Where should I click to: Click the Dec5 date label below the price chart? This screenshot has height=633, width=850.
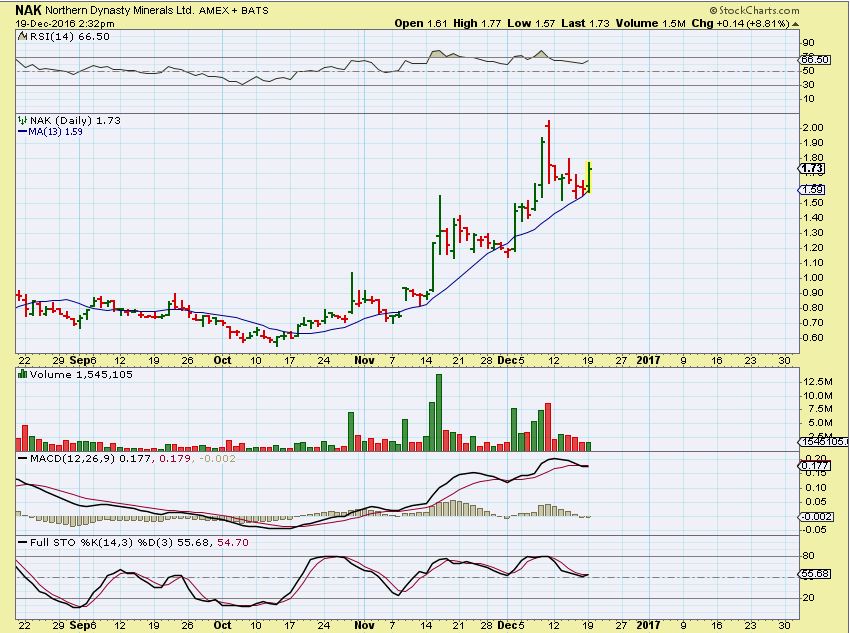pyautogui.click(x=511, y=360)
